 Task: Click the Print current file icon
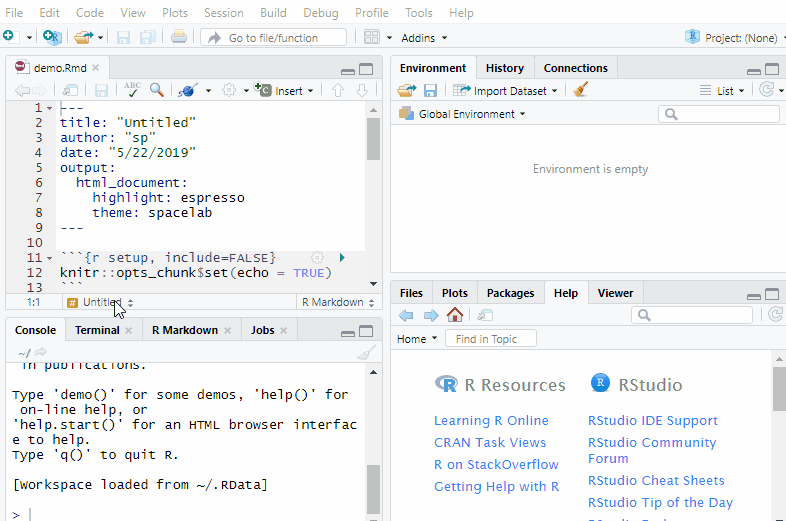click(x=179, y=37)
